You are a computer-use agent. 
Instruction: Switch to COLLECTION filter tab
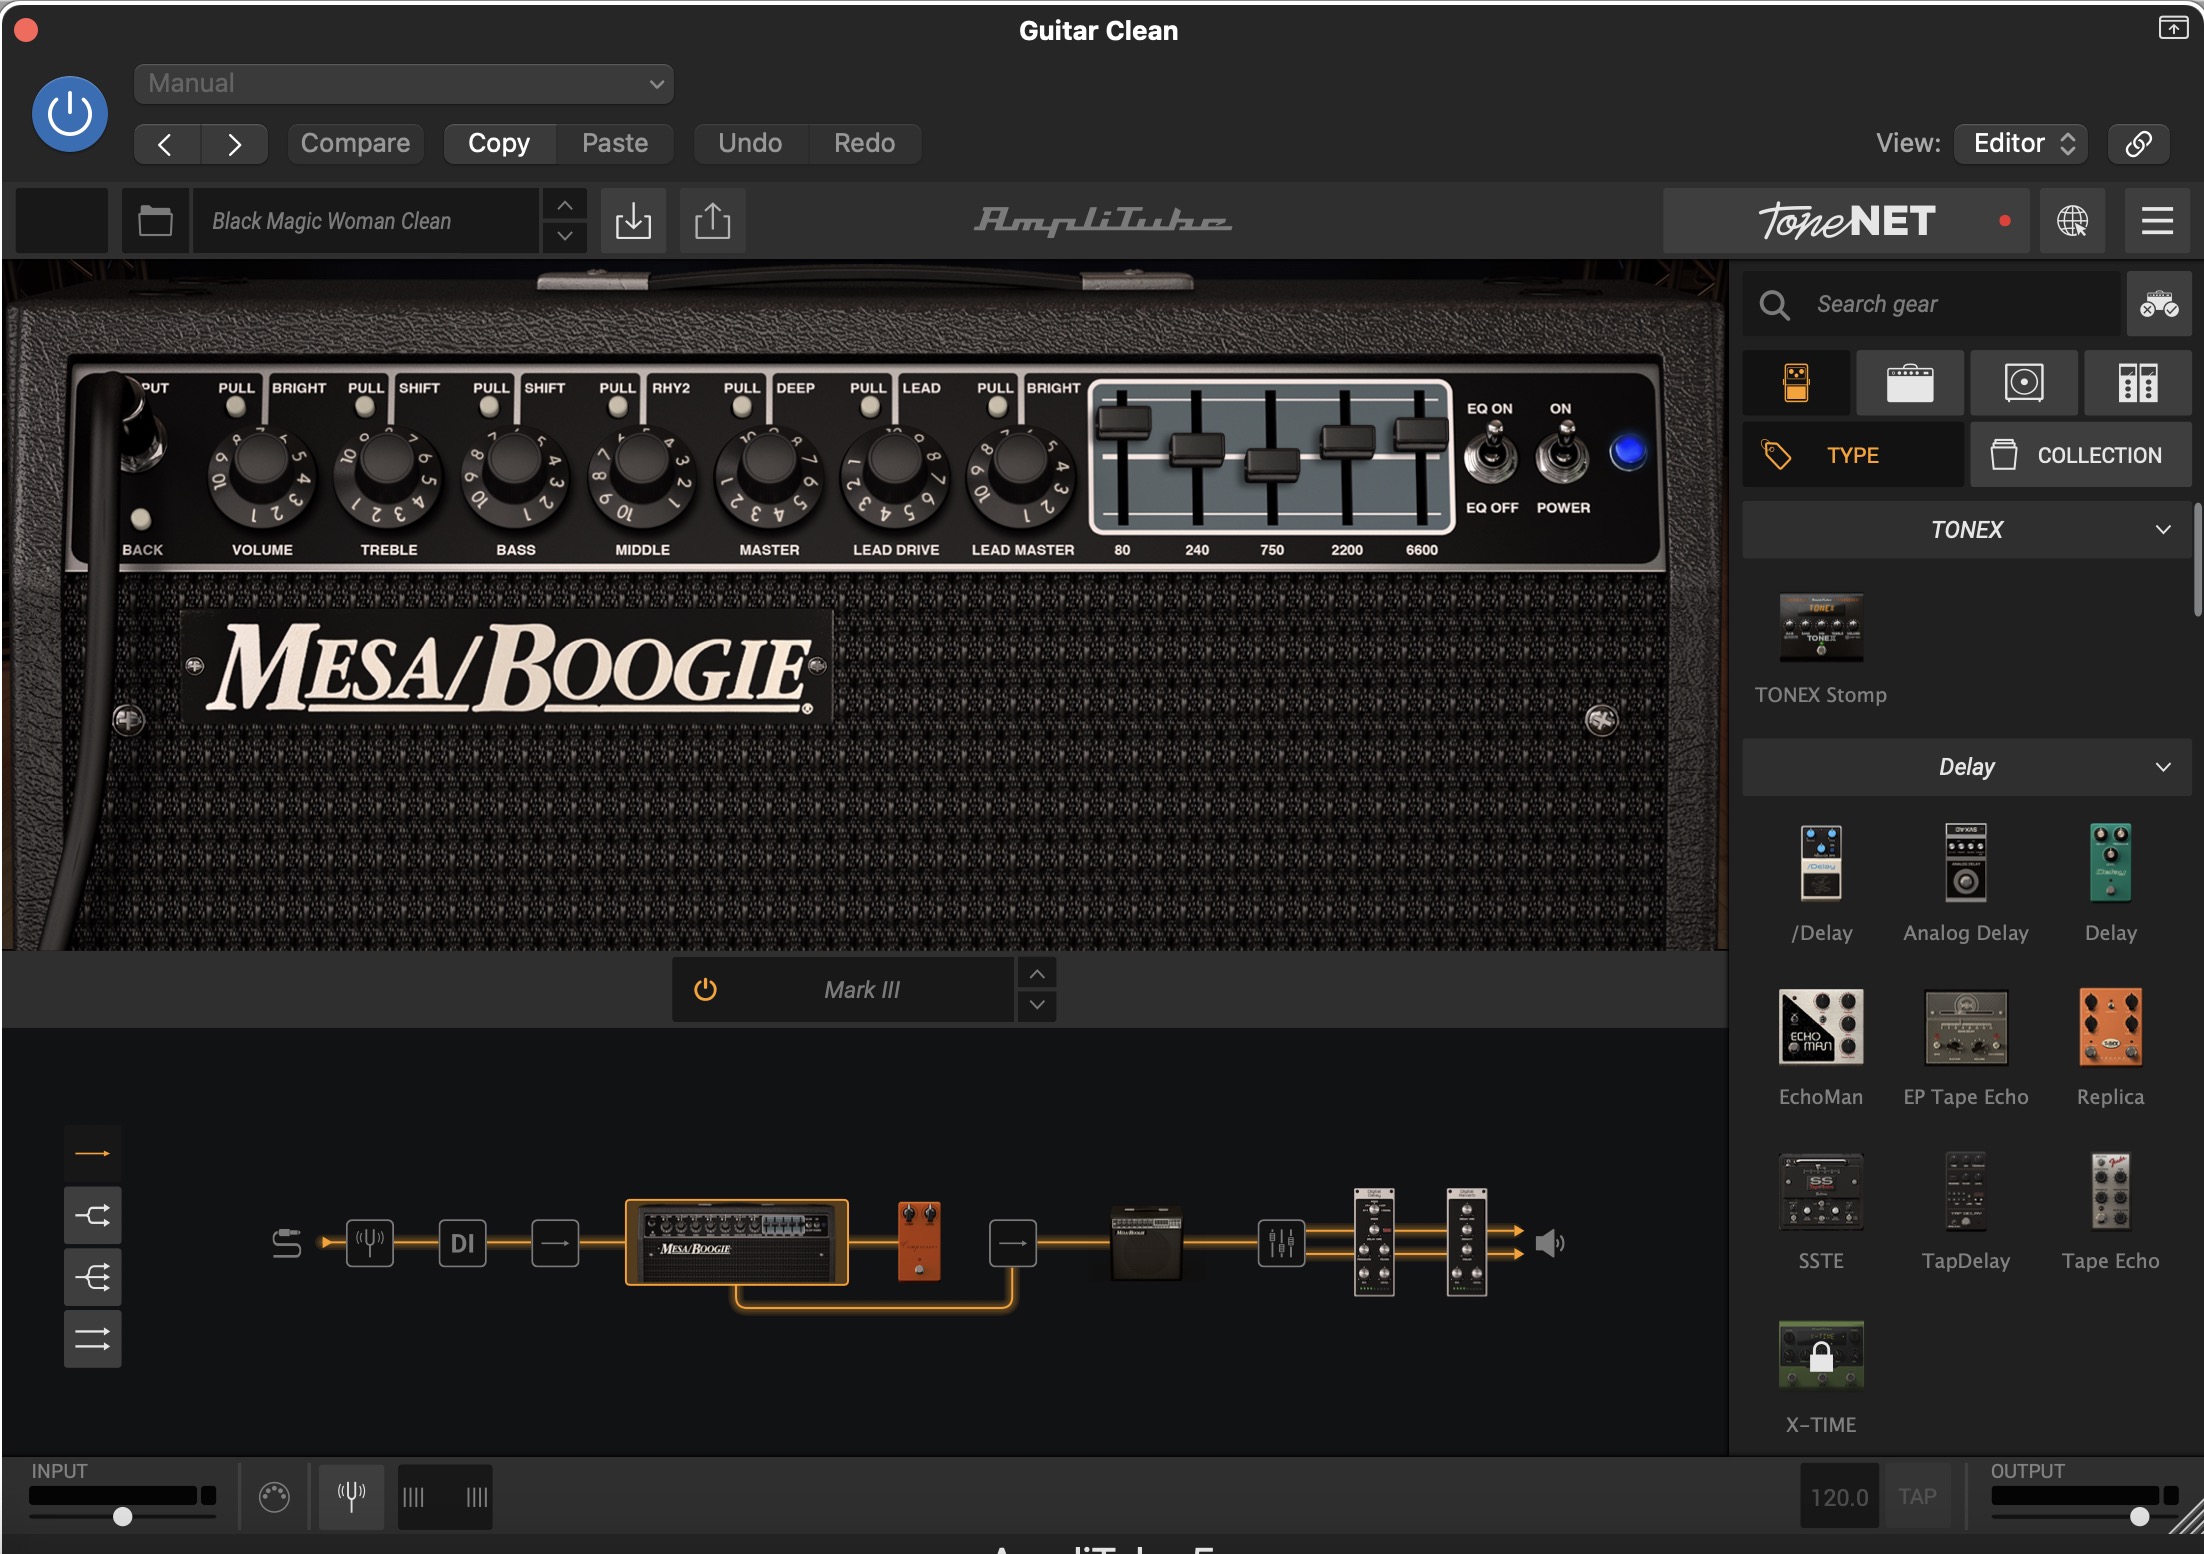[2081, 455]
